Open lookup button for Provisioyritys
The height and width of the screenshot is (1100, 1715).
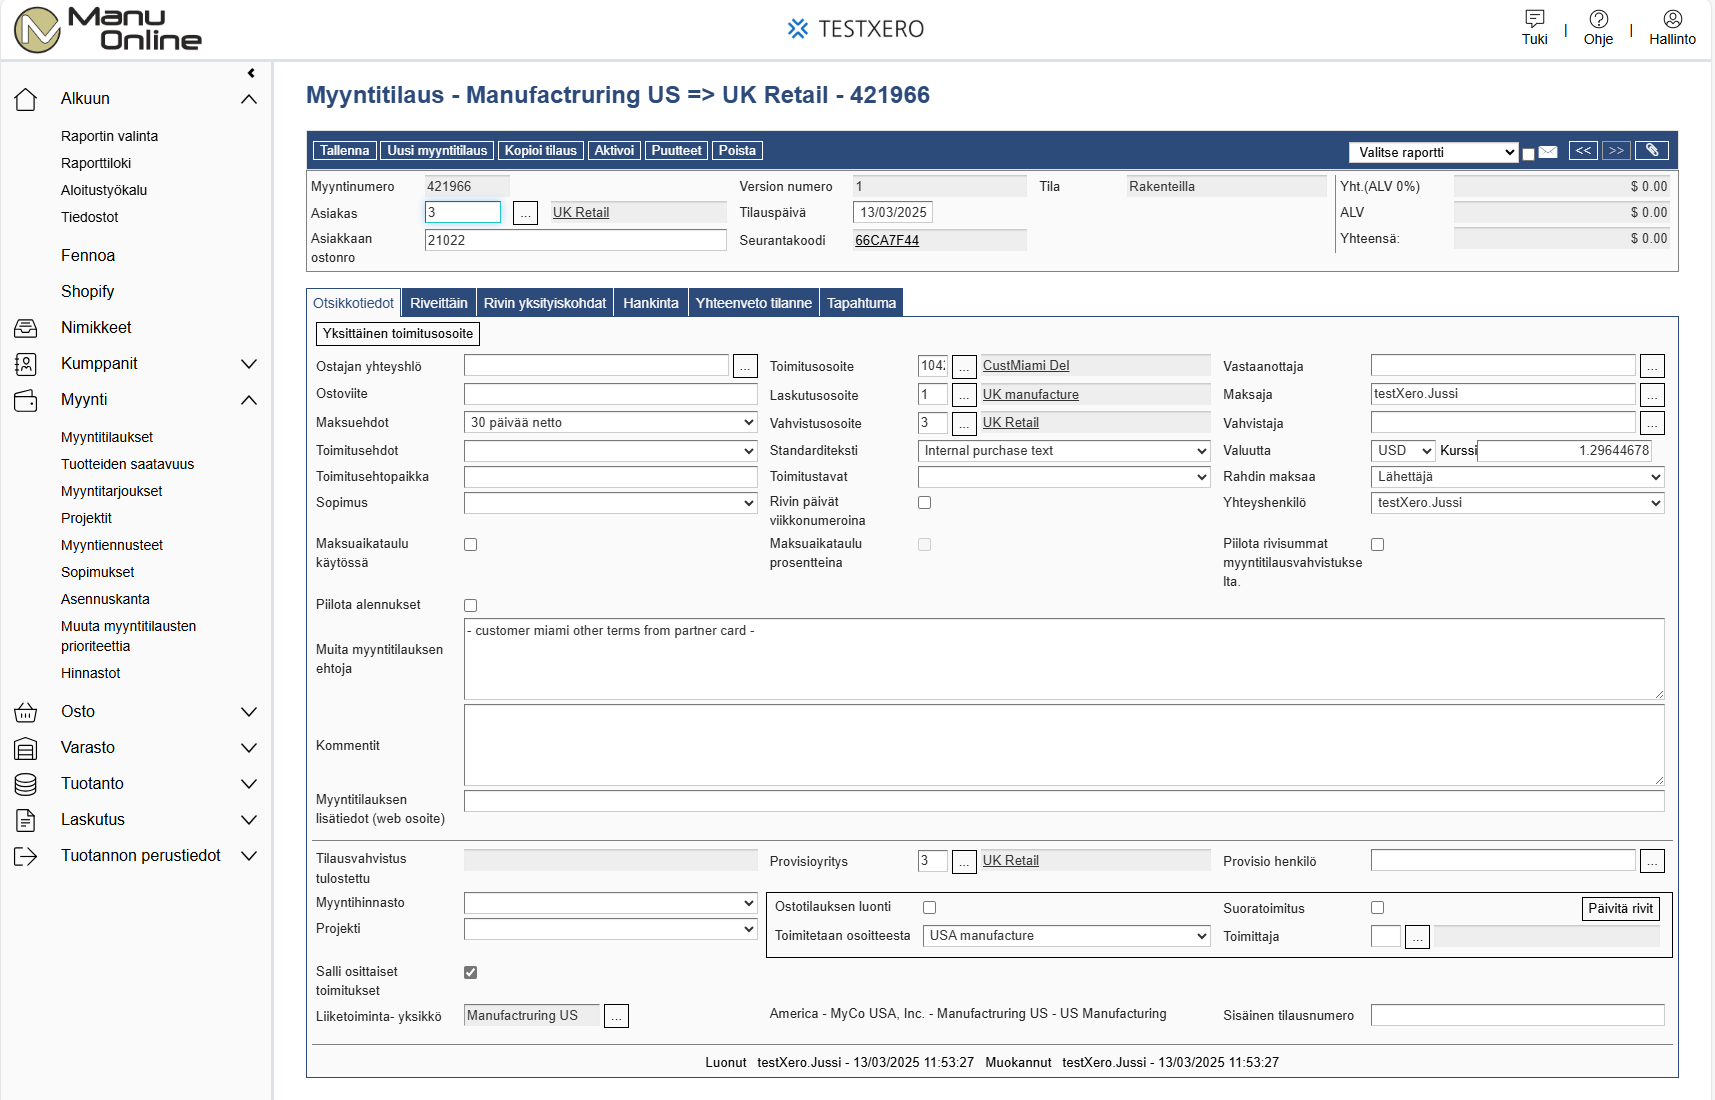(x=964, y=861)
